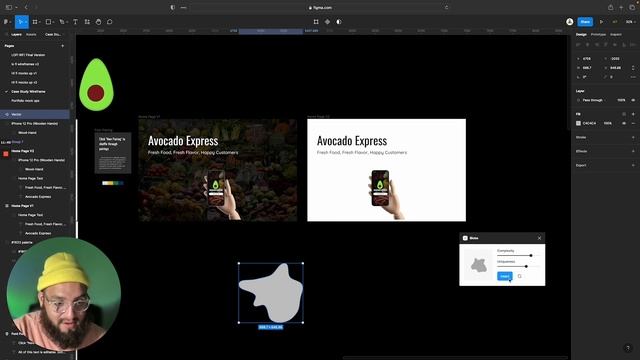Open the shape tools dropdown arrow

point(53,22)
